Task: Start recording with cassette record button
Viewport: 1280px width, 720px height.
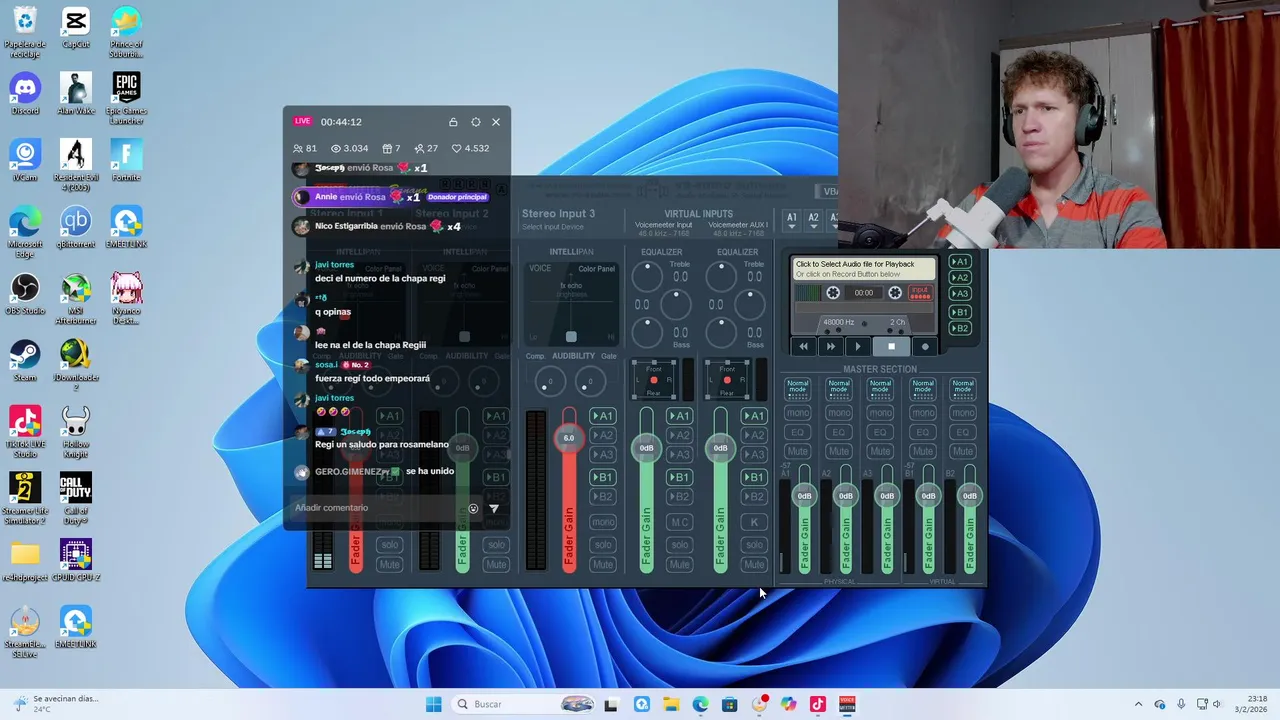Action: pos(925,346)
